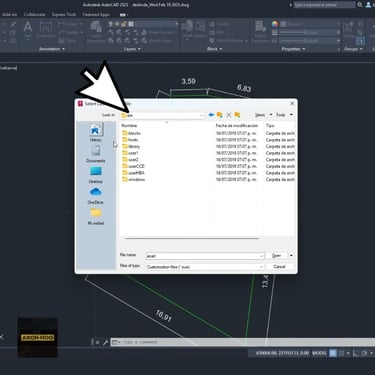Viewport: 375px width, 375px height.
Task: Close the Select file dialog
Action: (x=292, y=103)
